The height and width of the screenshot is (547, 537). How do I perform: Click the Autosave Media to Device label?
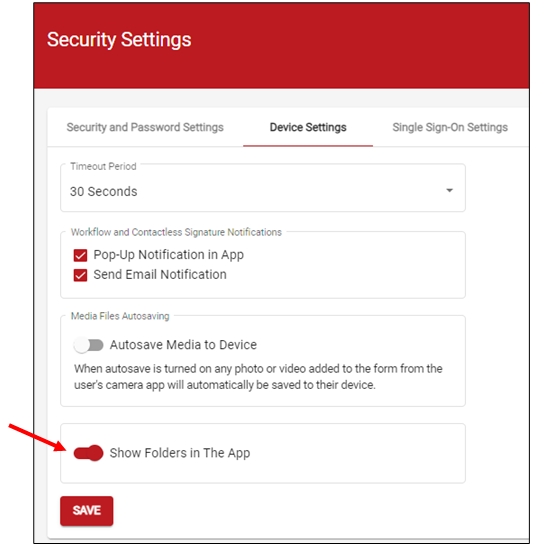[x=183, y=345]
